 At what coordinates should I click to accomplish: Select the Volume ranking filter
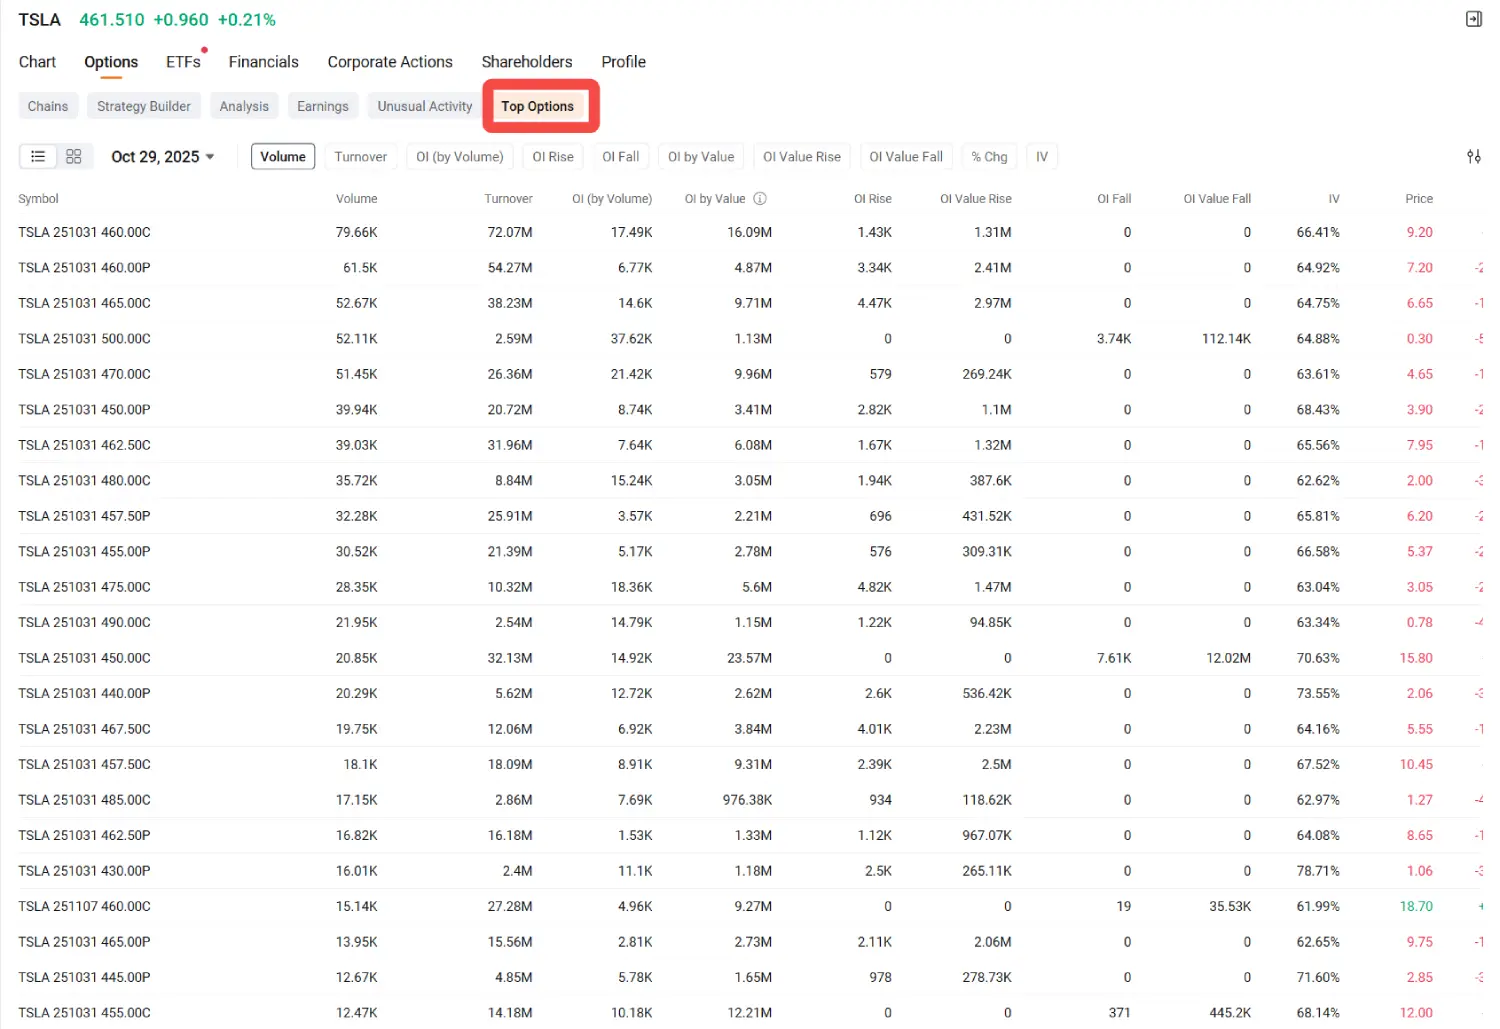coord(283,157)
